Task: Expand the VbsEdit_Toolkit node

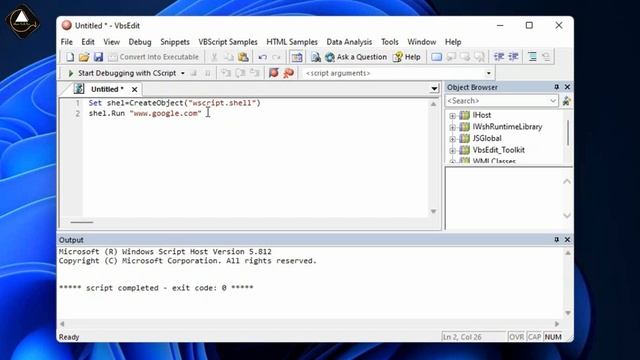Action: (452, 151)
